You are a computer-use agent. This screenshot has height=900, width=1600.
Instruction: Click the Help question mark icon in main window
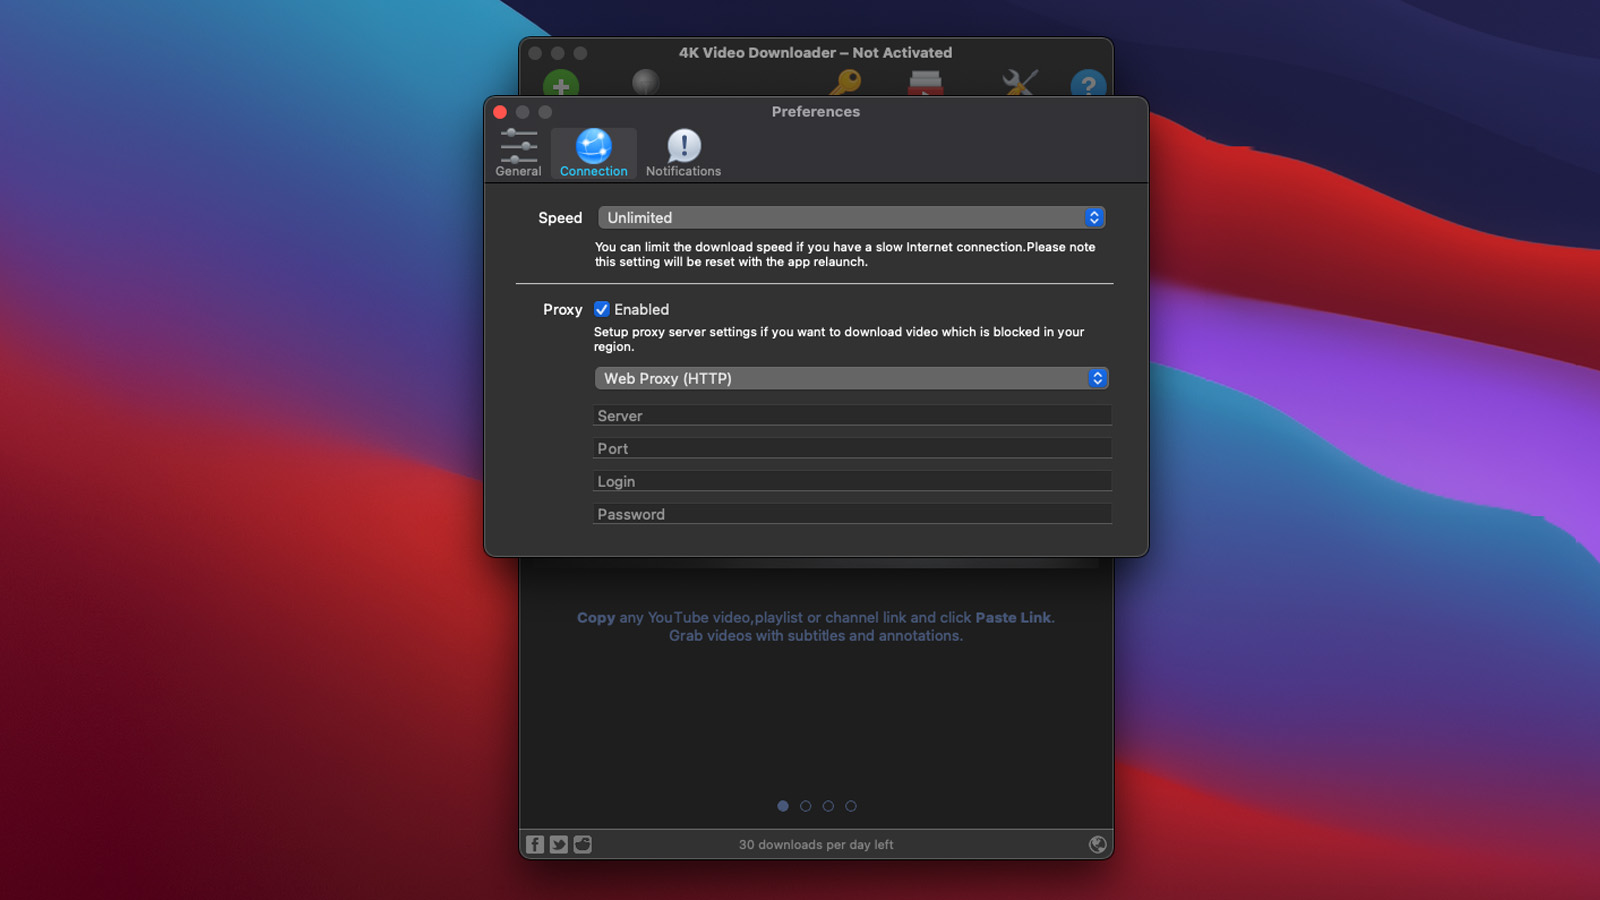(x=1088, y=83)
